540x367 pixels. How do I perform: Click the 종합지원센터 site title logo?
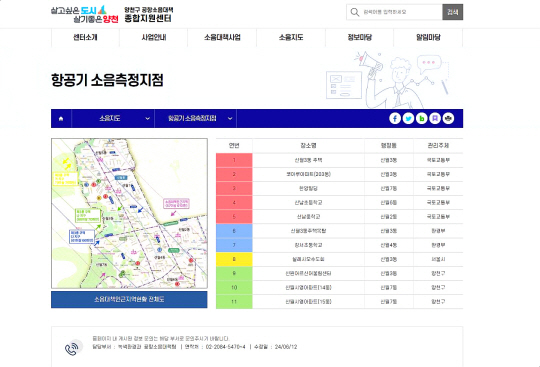pos(148,14)
